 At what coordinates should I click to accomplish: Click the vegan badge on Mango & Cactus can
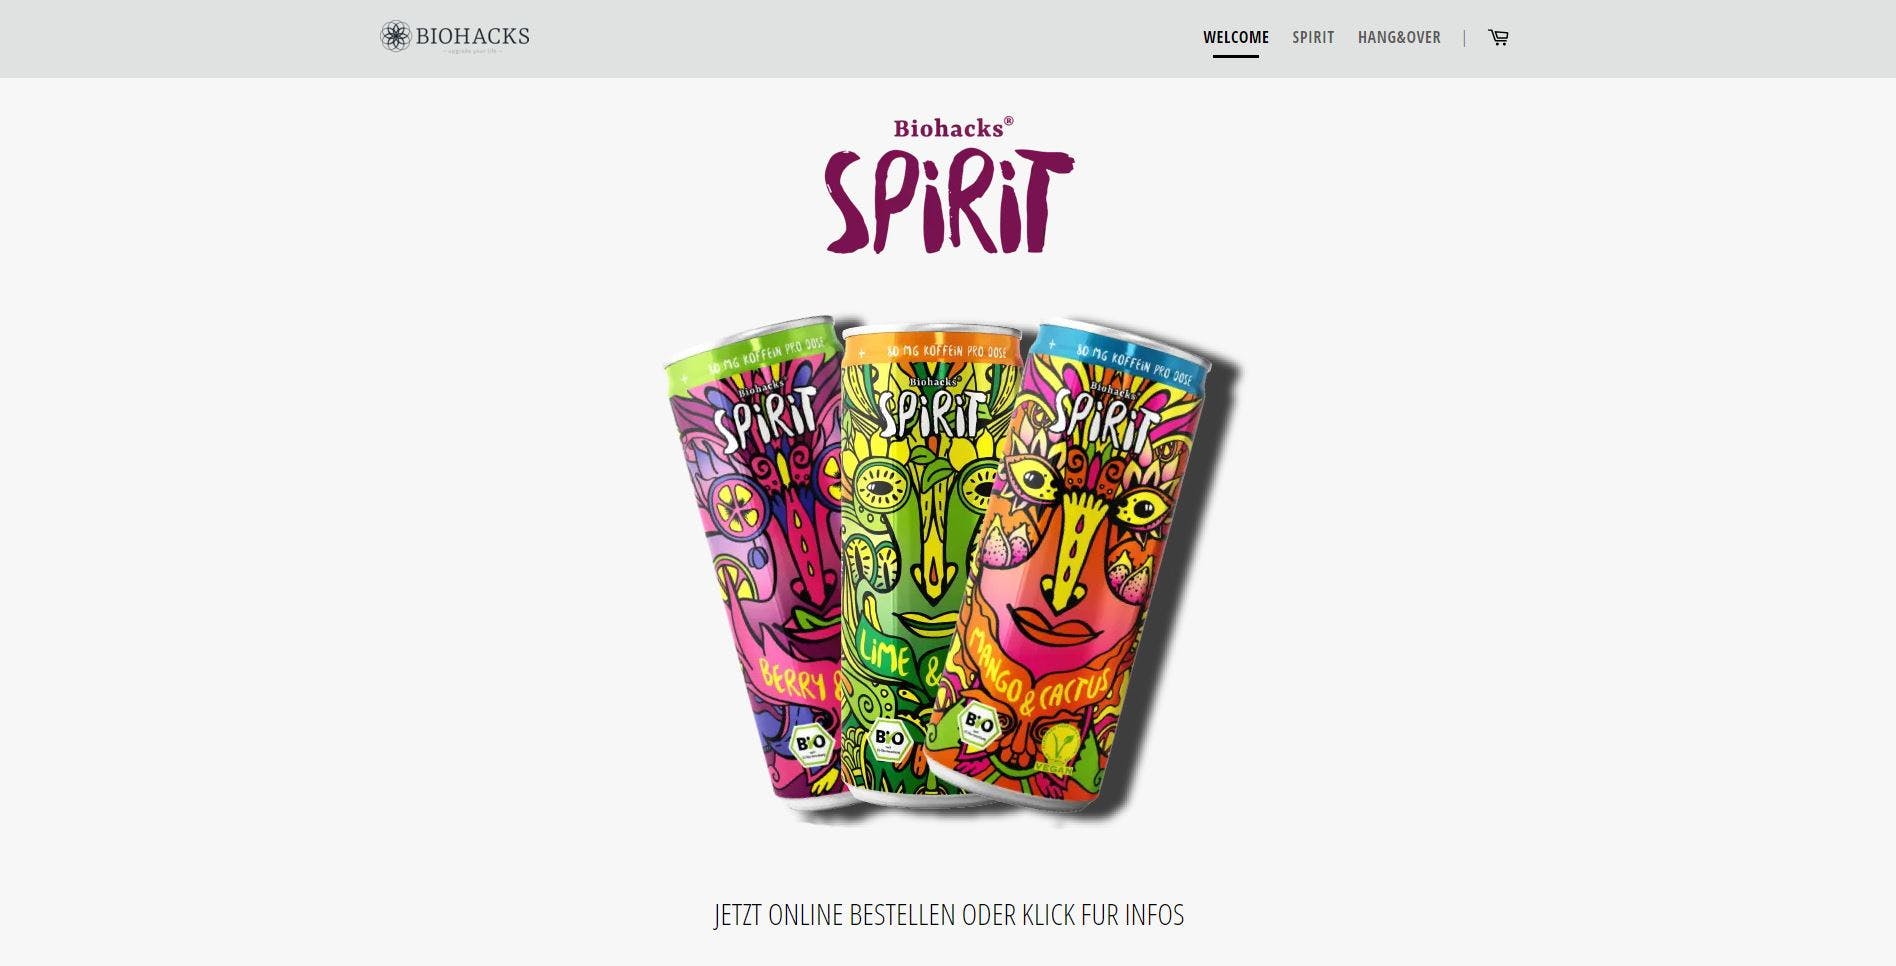1053,750
